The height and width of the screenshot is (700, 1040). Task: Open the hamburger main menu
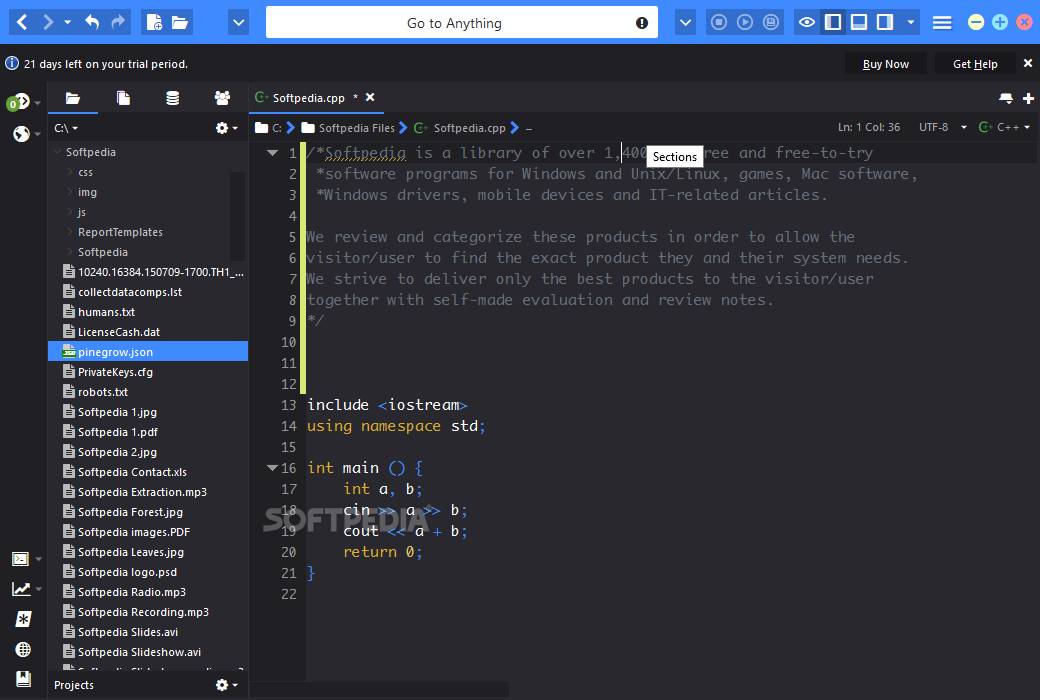[942, 23]
